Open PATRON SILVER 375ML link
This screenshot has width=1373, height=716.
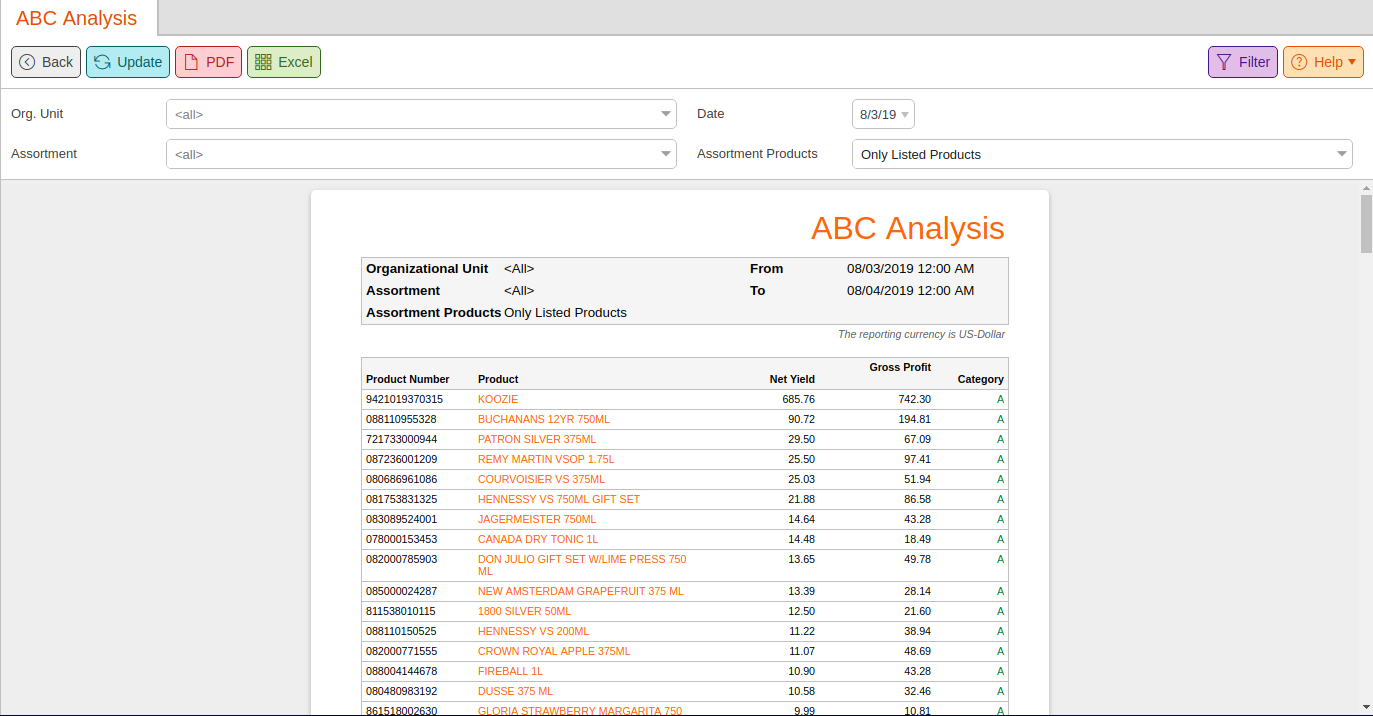pos(537,439)
